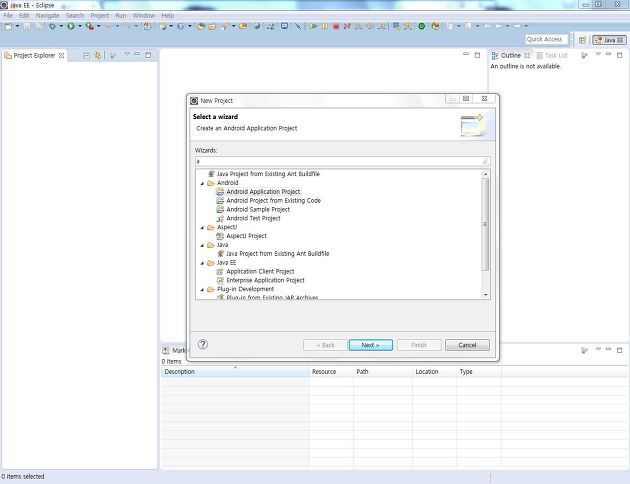Click the Run Last Tool red-badge icon
Viewport: 630px width, 484px height.
90,27
